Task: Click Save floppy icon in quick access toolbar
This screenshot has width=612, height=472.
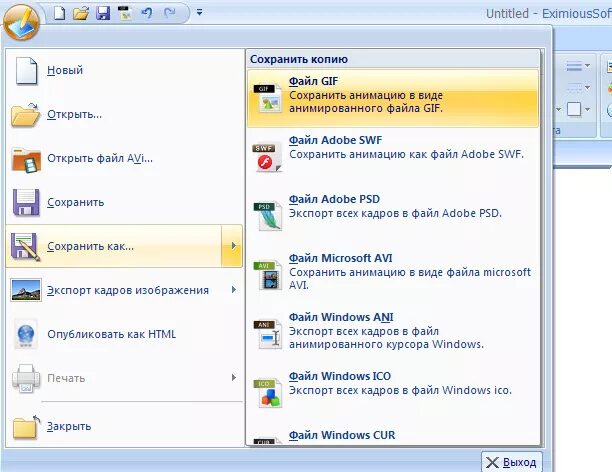Action: (103, 13)
